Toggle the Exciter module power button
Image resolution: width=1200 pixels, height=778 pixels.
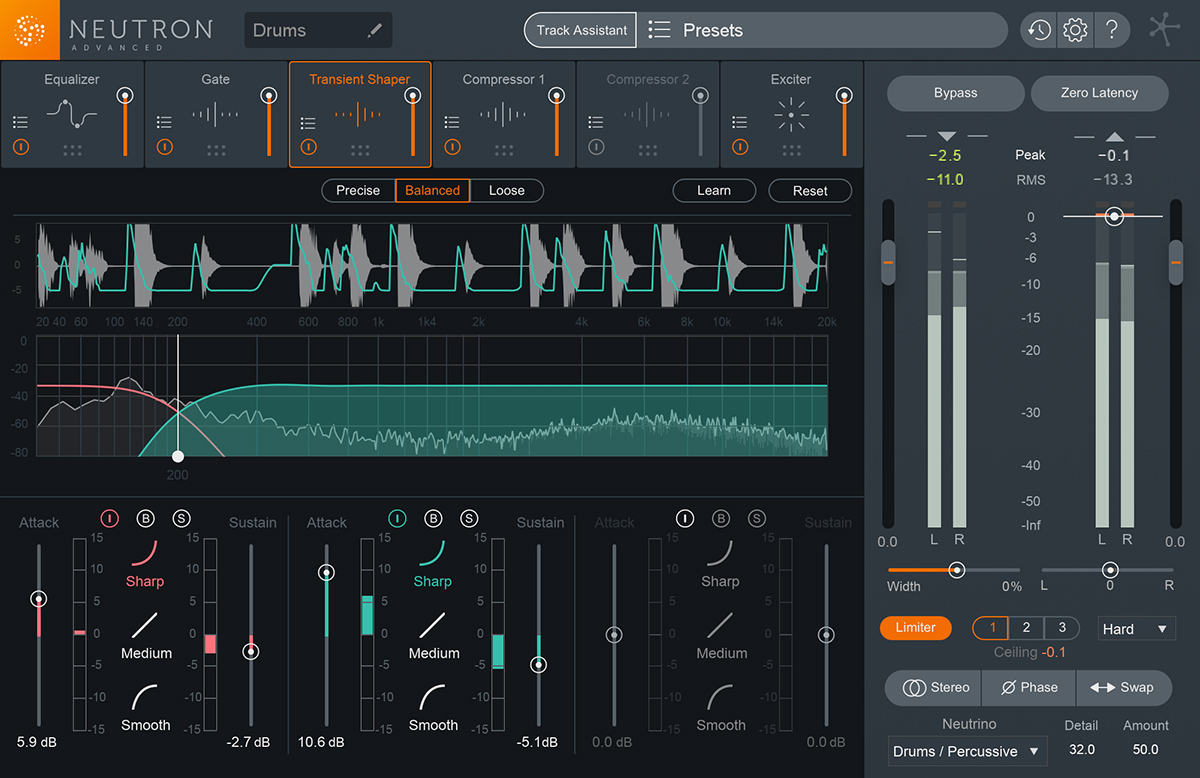coord(741,147)
